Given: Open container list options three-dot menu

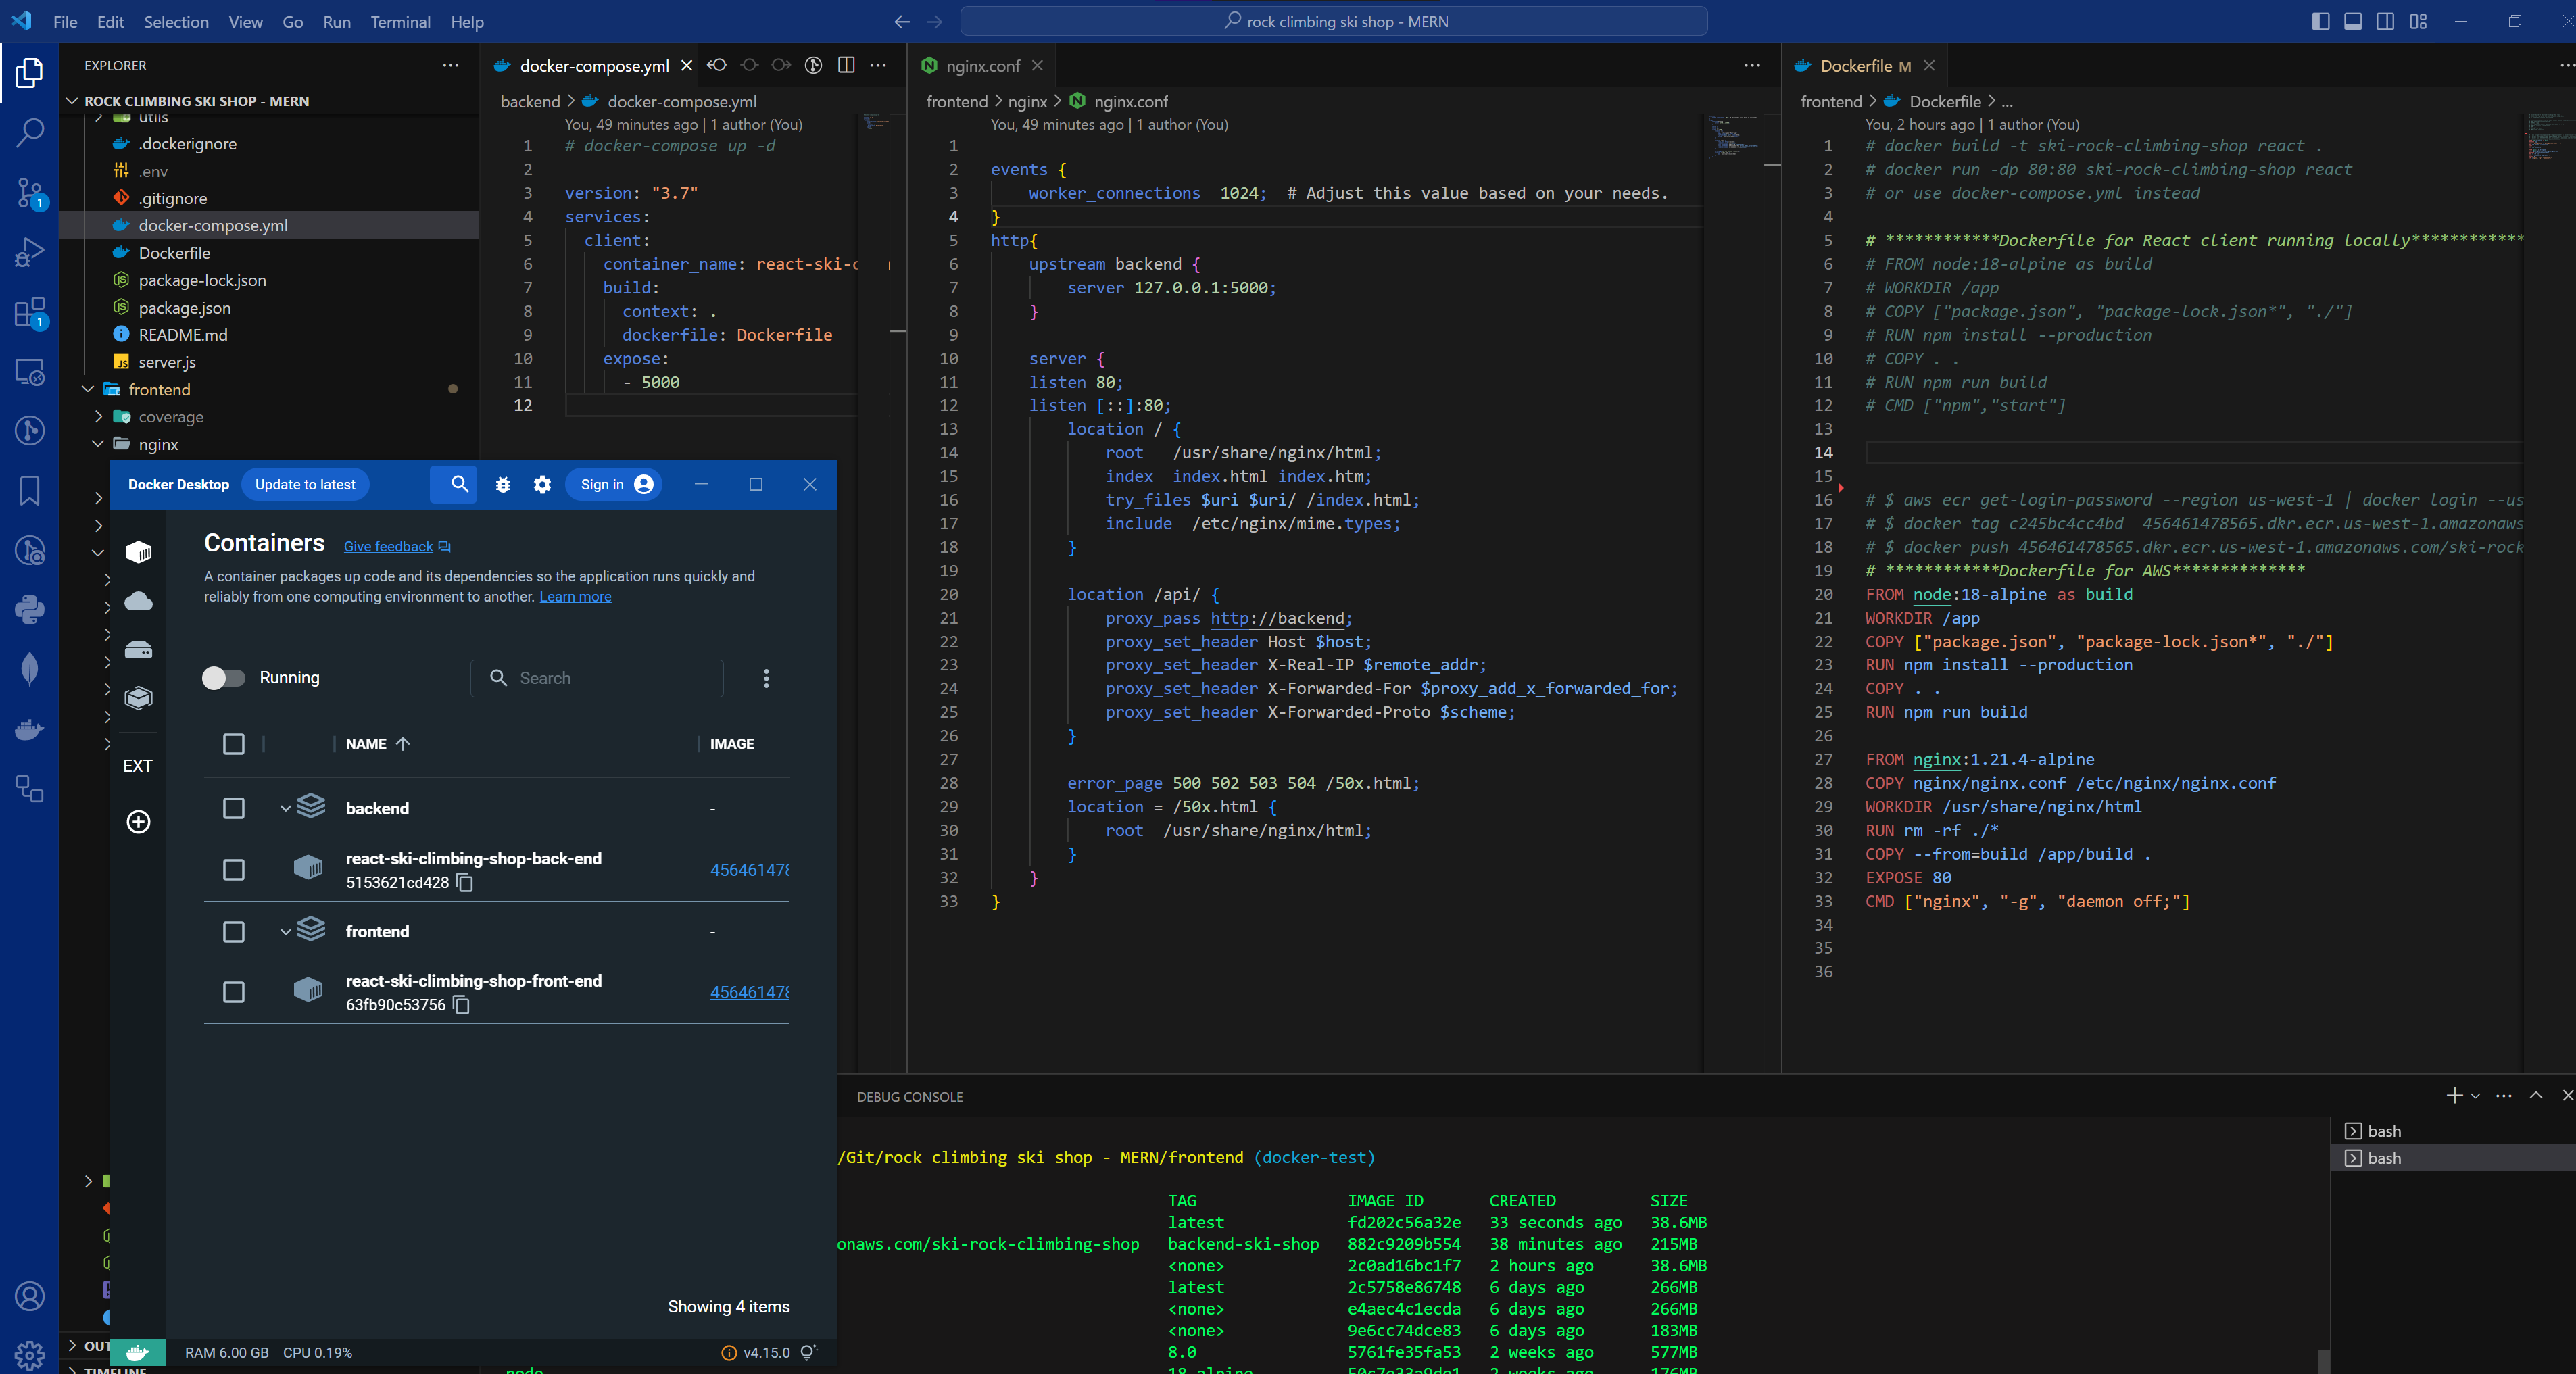Looking at the screenshot, I should (x=766, y=678).
